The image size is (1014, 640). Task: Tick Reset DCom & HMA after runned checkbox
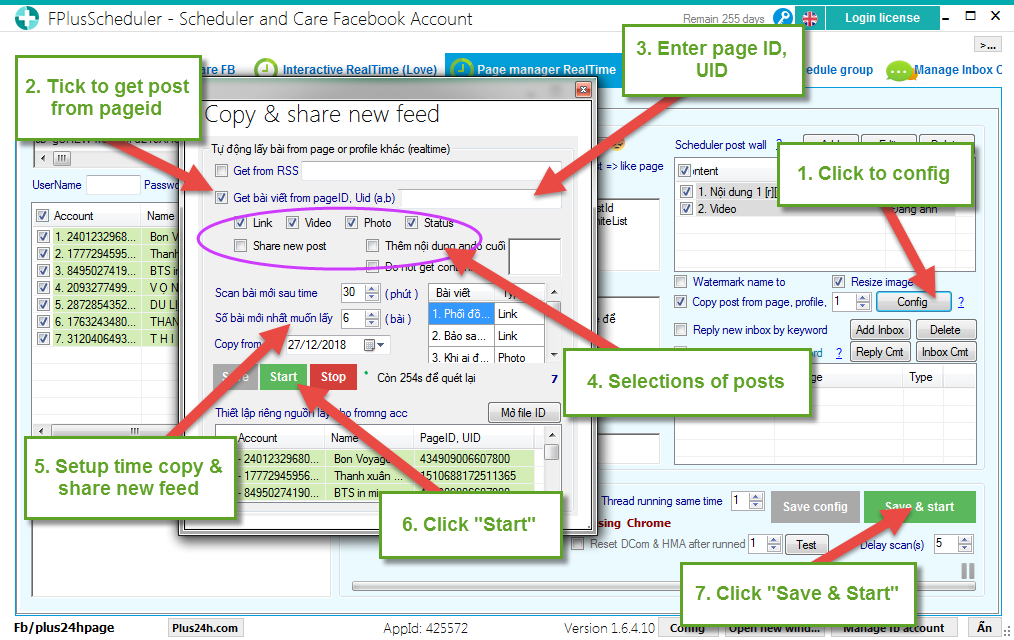coord(578,544)
